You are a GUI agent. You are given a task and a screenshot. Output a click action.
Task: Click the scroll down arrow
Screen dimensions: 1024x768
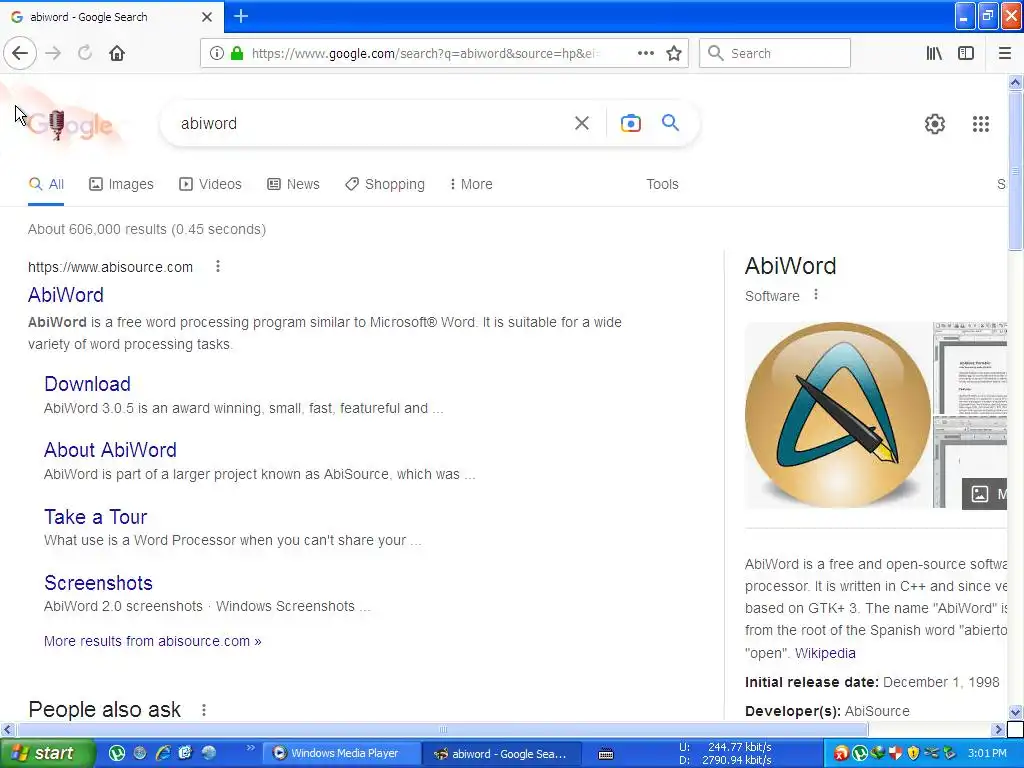coord(1015,712)
